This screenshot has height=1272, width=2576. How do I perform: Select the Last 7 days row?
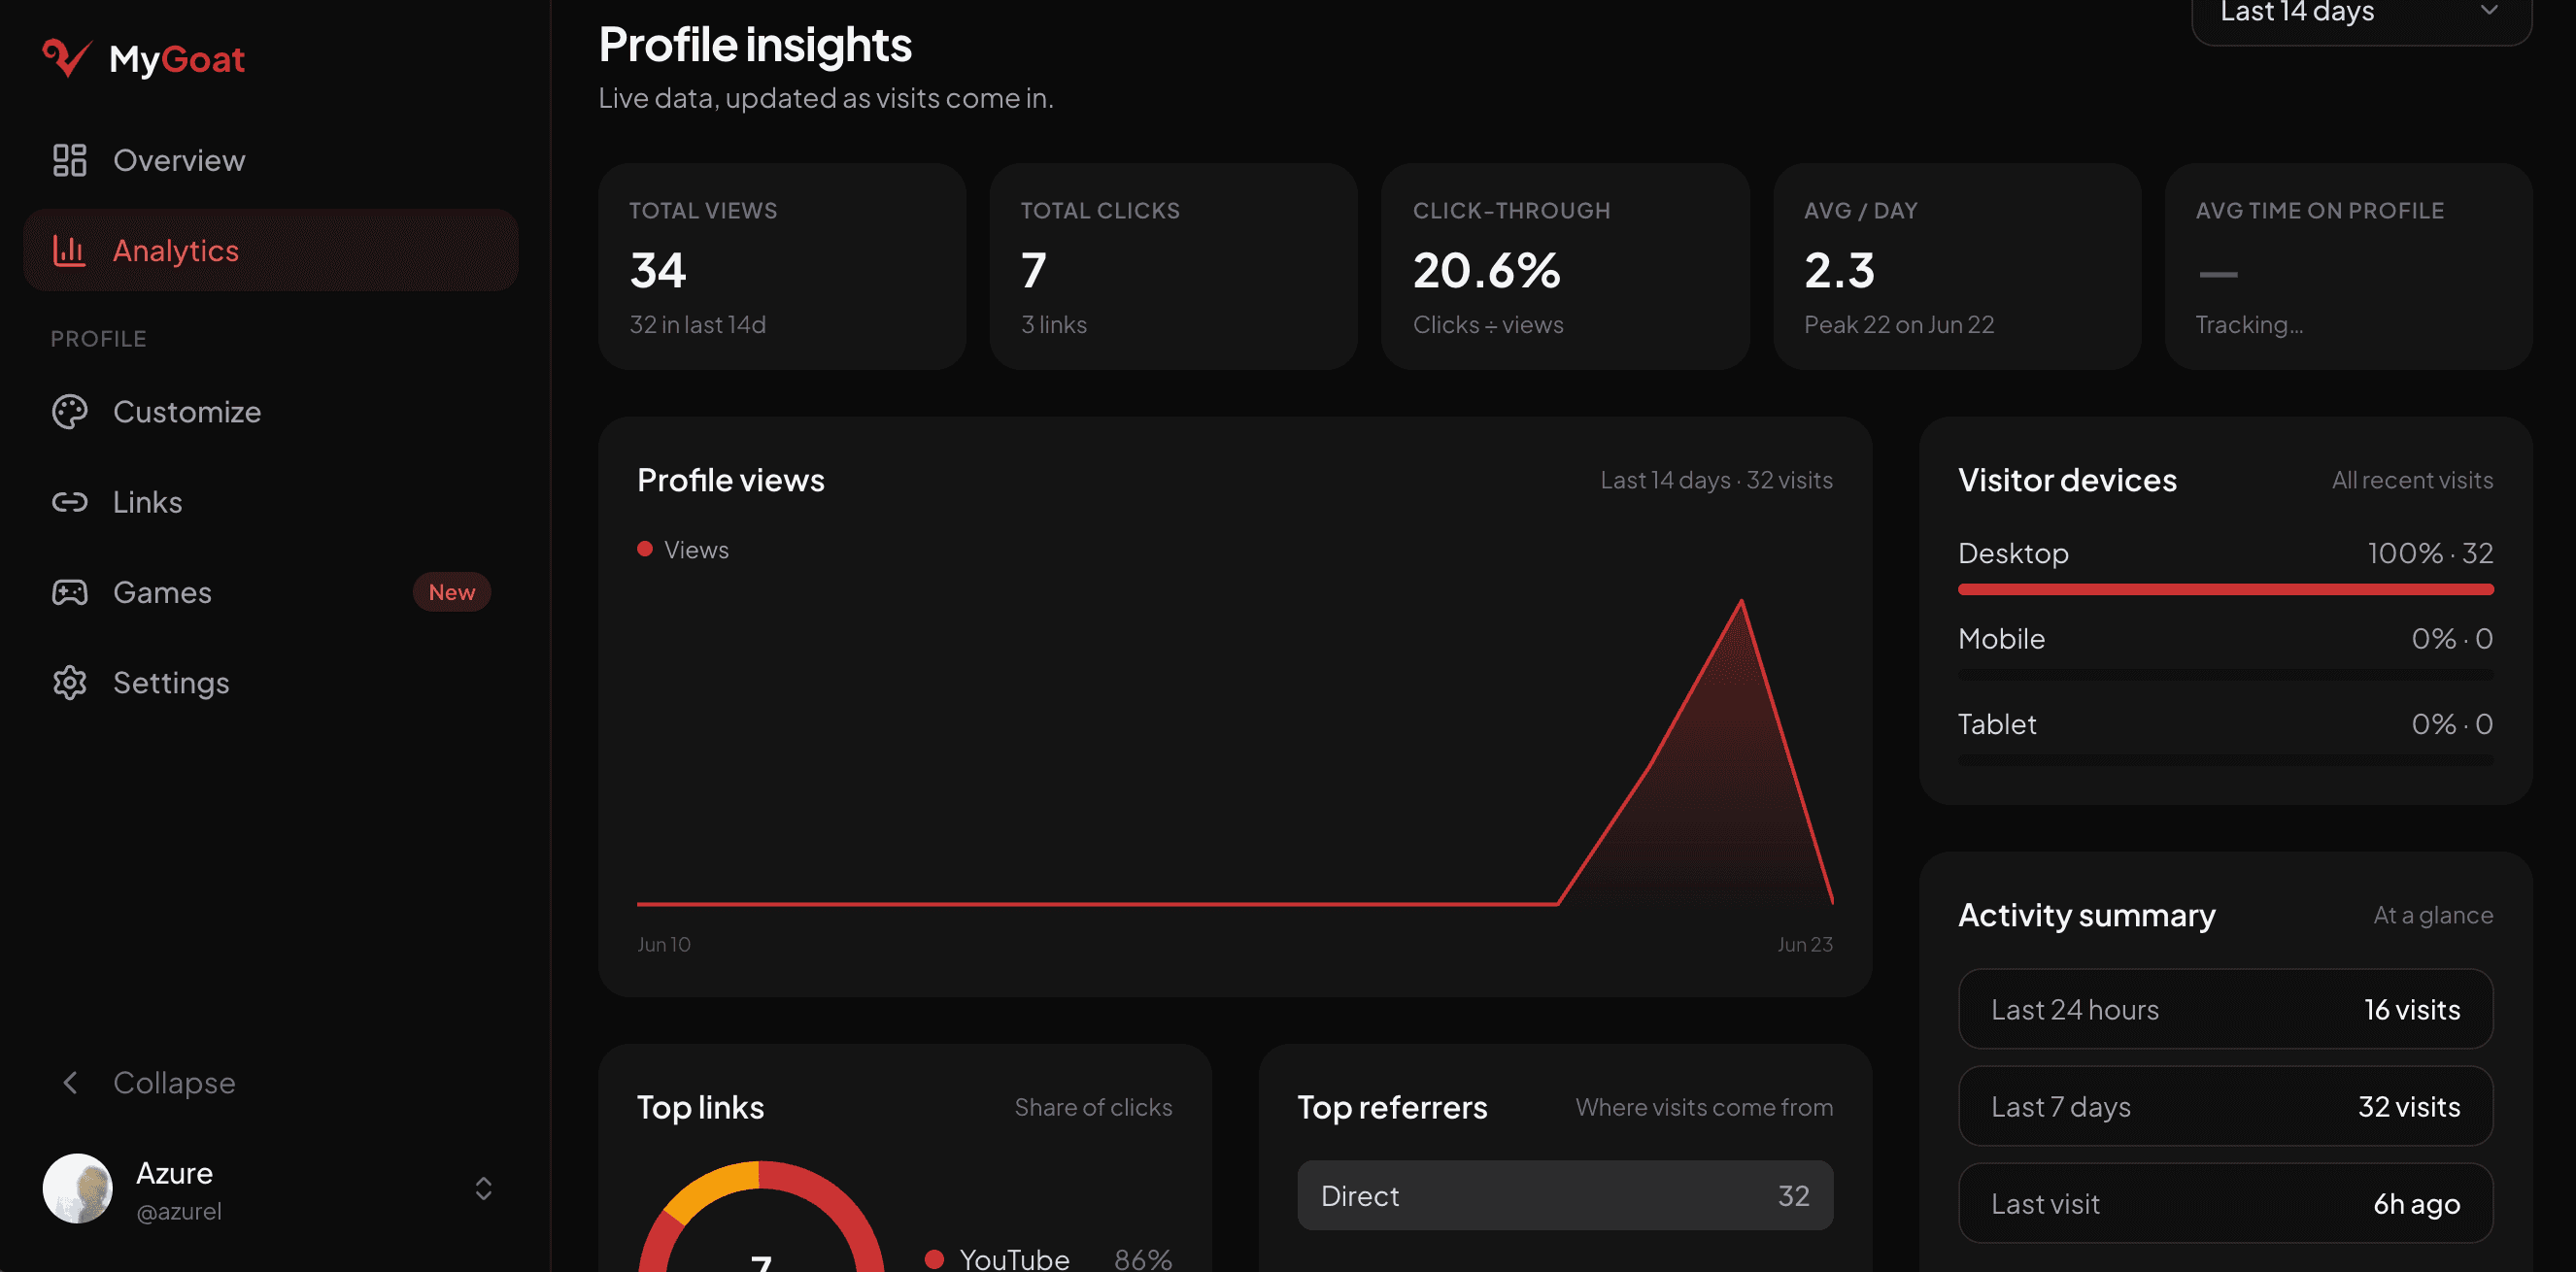2225,1106
